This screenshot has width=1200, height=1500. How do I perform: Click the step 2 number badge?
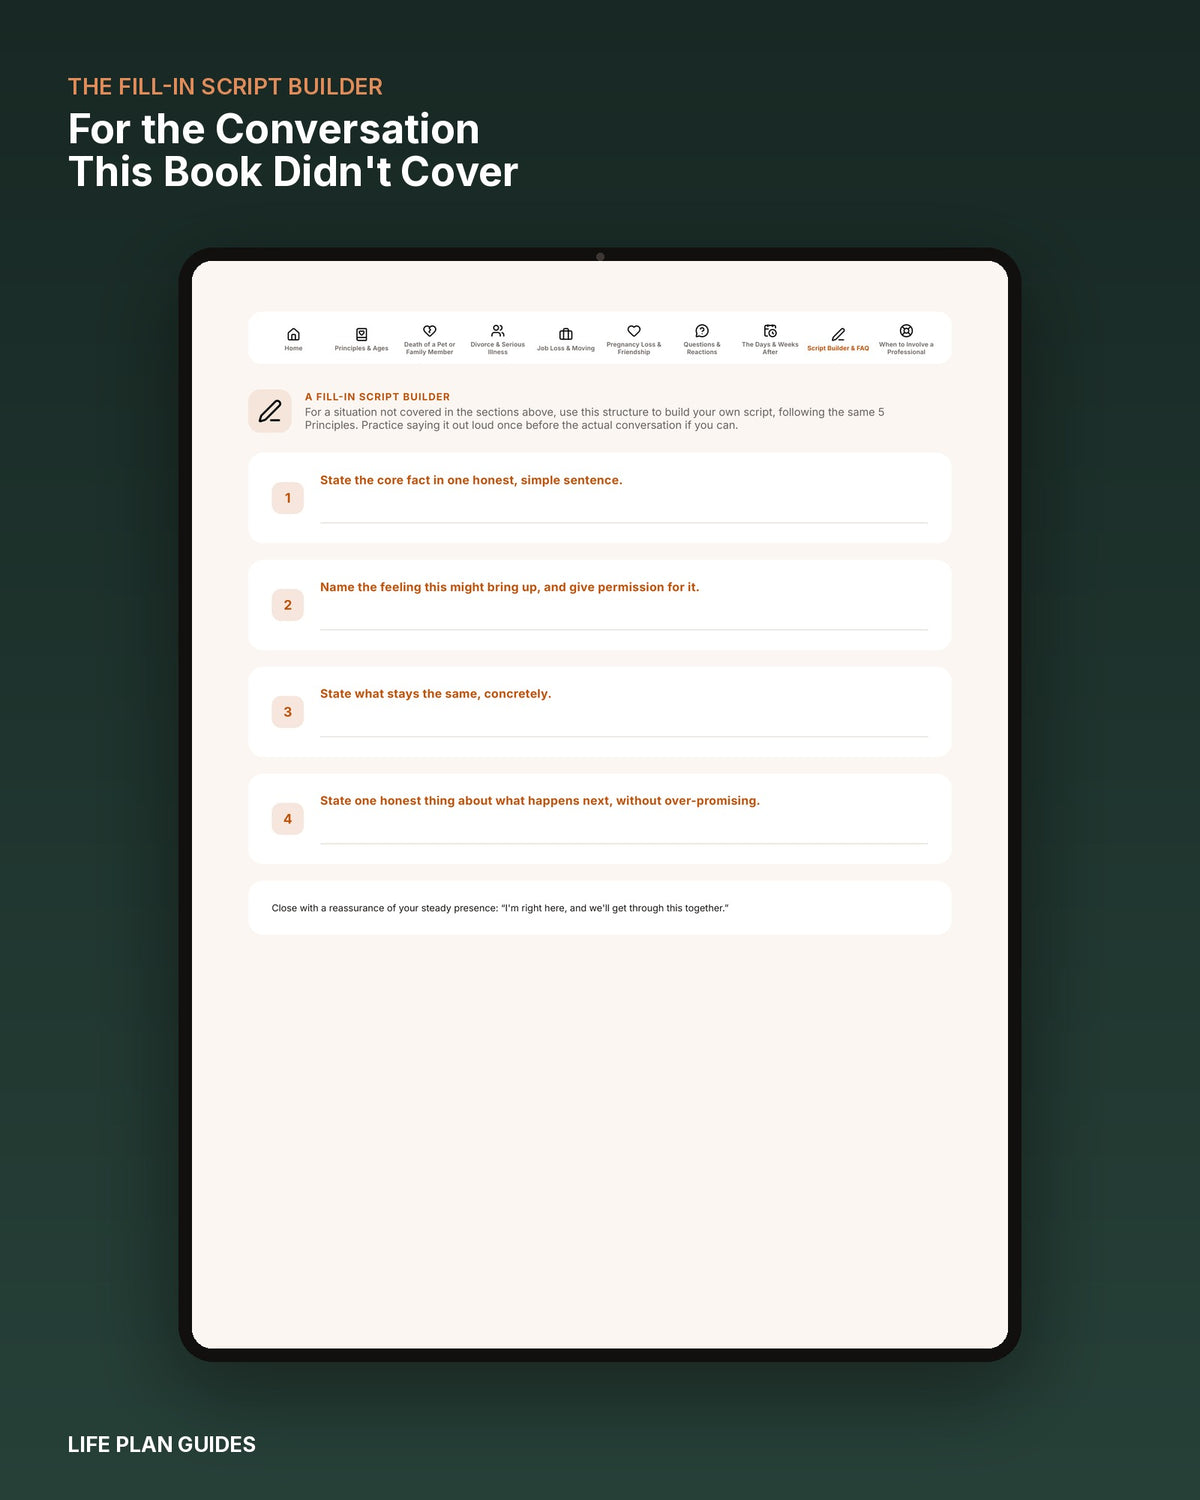click(x=288, y=605)
